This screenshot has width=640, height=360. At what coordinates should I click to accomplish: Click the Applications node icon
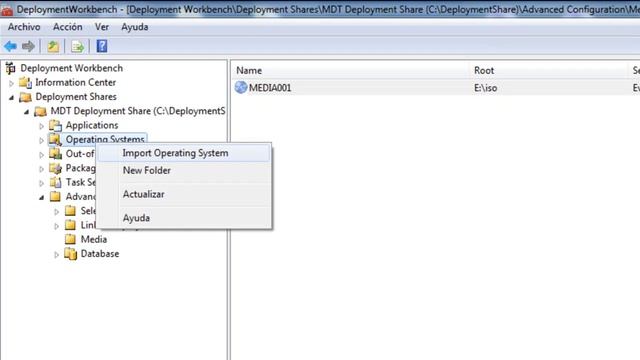pyautogui.click(x=55, y=125)
